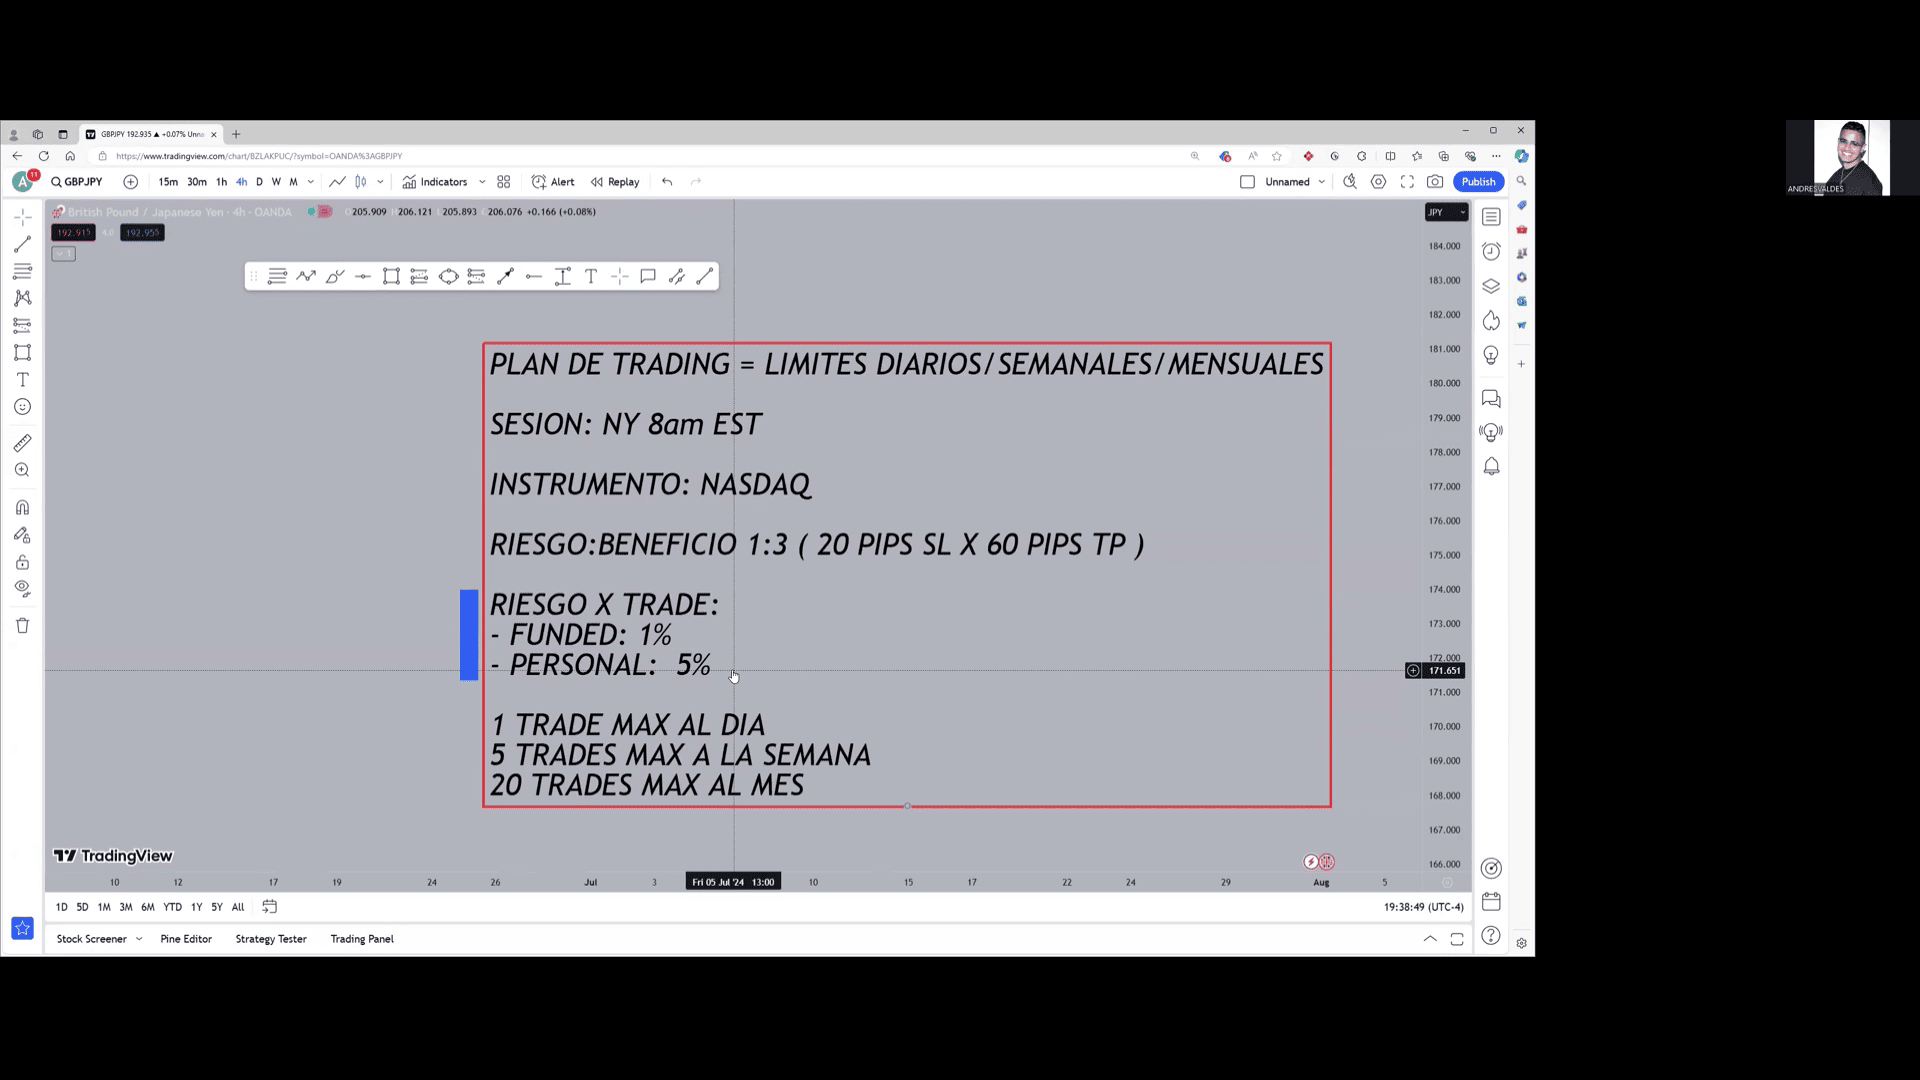Click the trash remove objects icon
Screen dimensions: 1920x1080
click(22, 626)
